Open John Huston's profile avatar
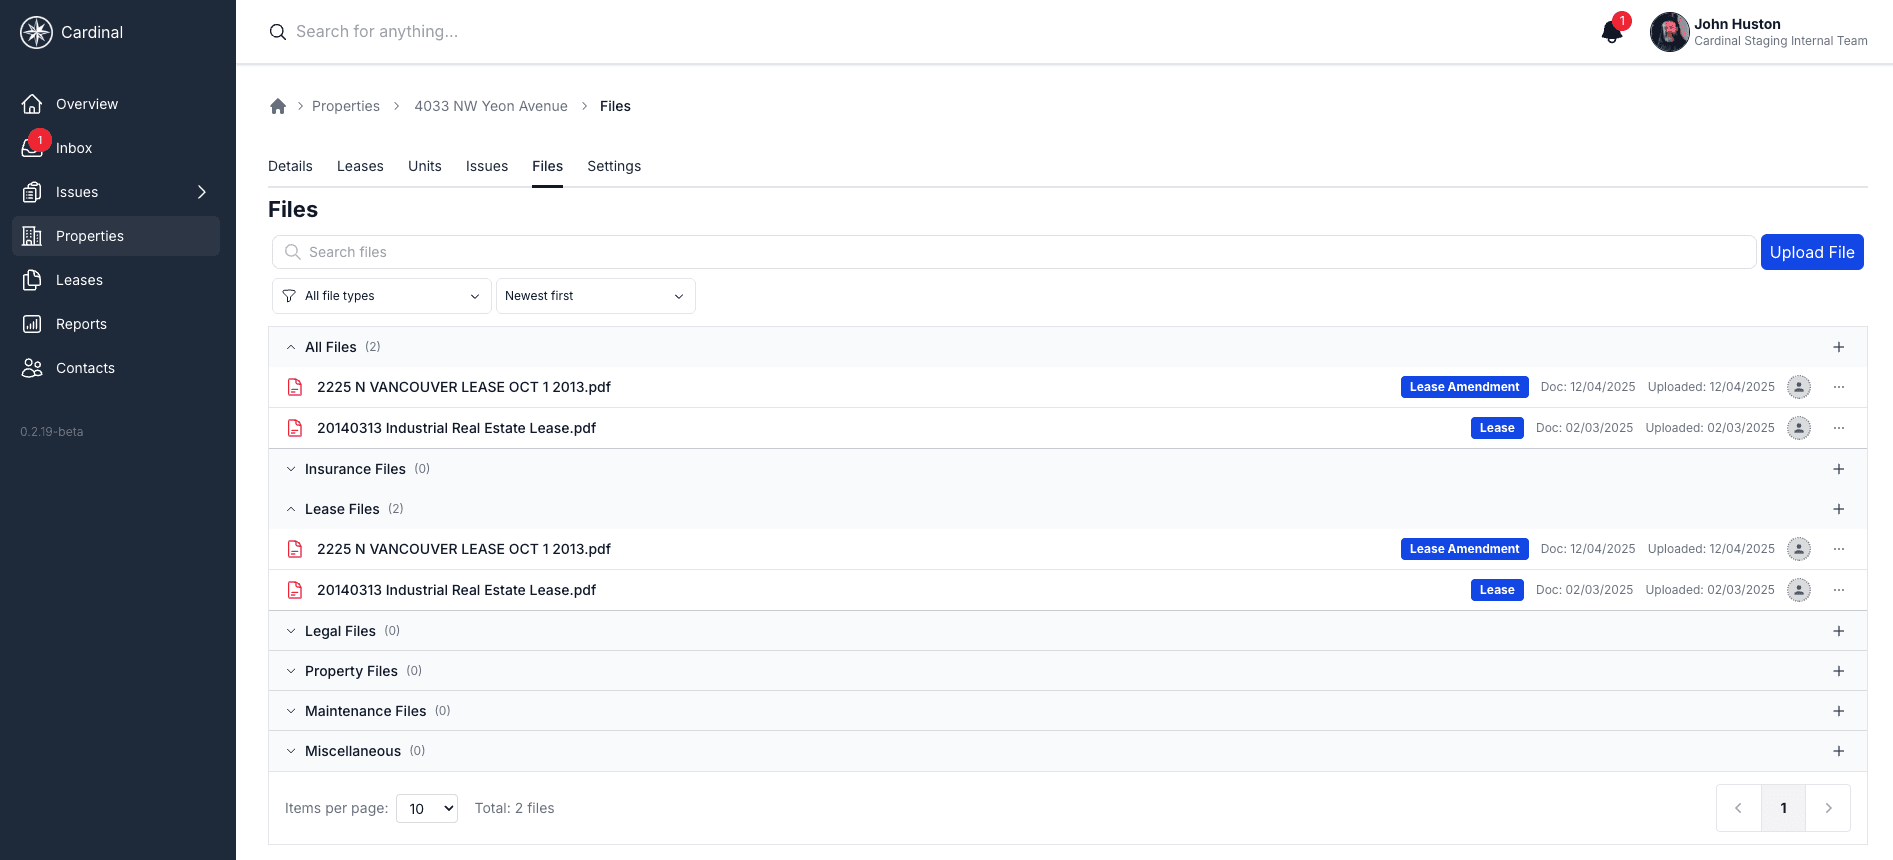The image size is (1893, 860). [1669, 32]
